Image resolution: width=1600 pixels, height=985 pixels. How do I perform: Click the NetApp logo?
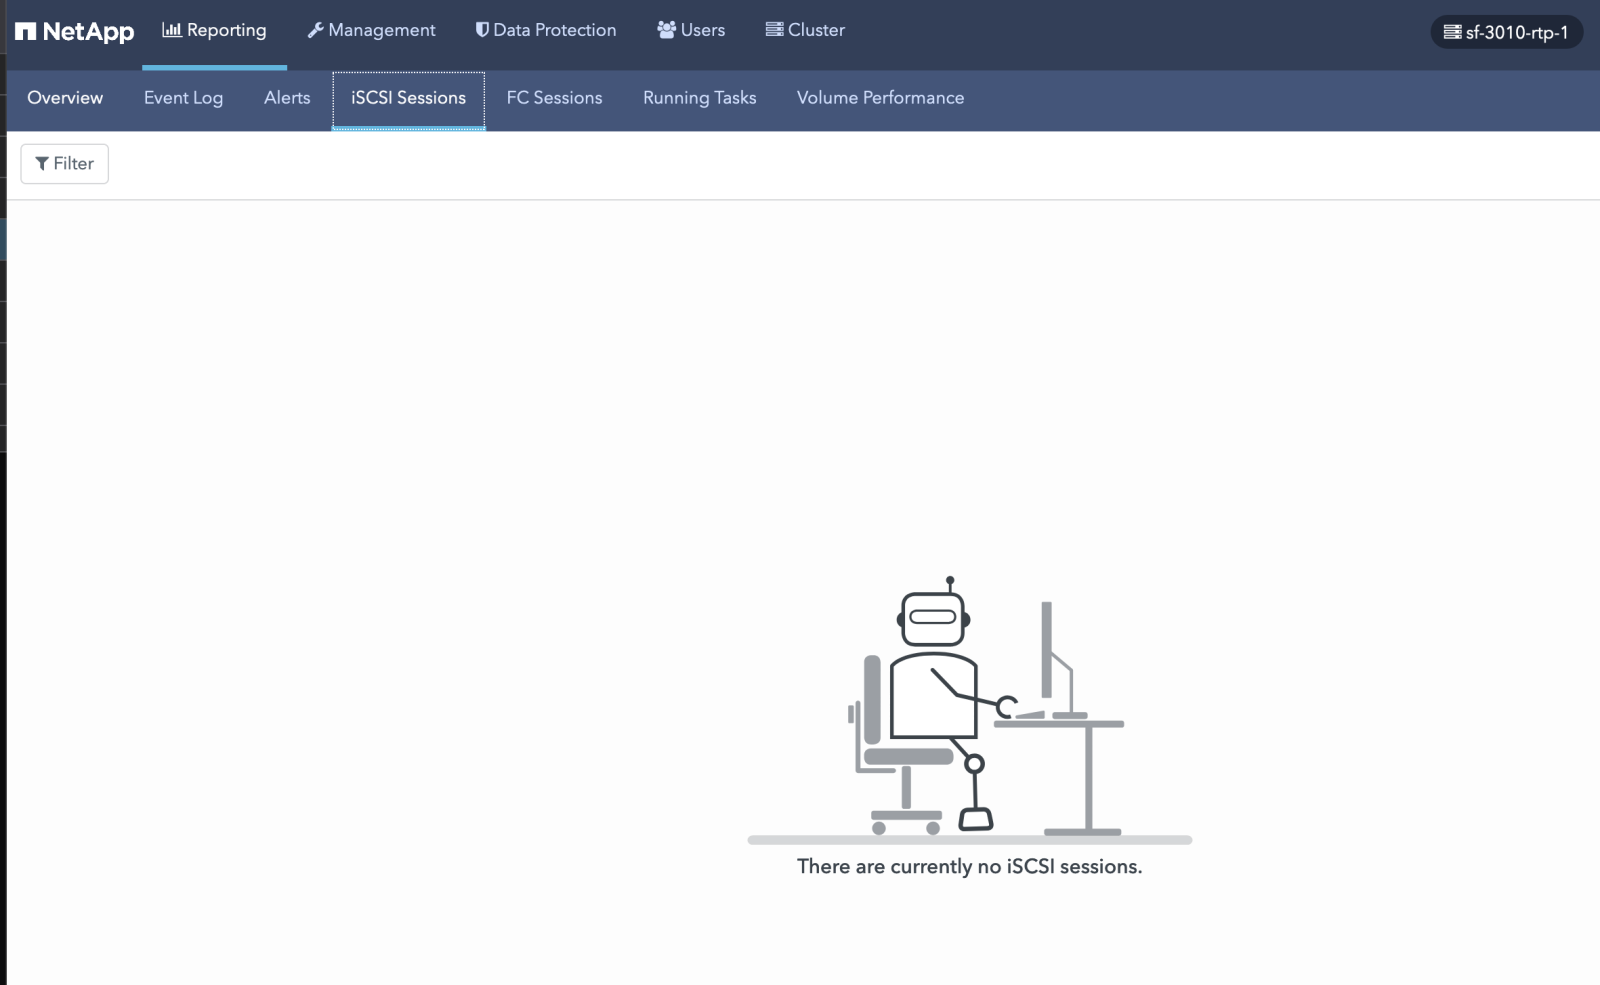(74, 32)
